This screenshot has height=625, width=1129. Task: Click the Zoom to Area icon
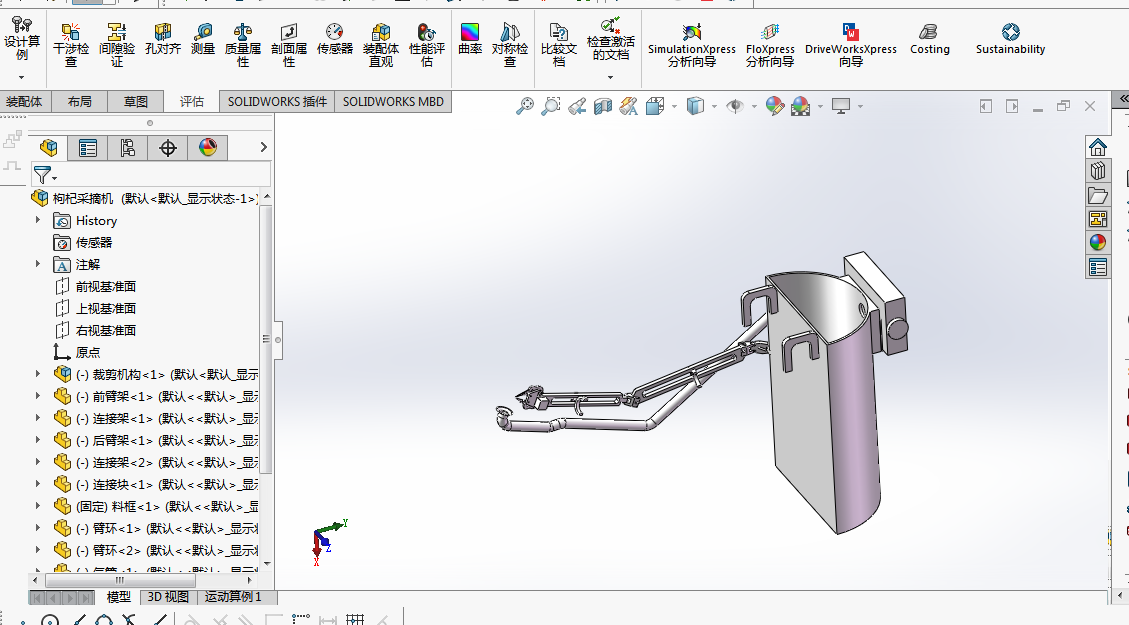pyautogui.click(x=551, y=107)
